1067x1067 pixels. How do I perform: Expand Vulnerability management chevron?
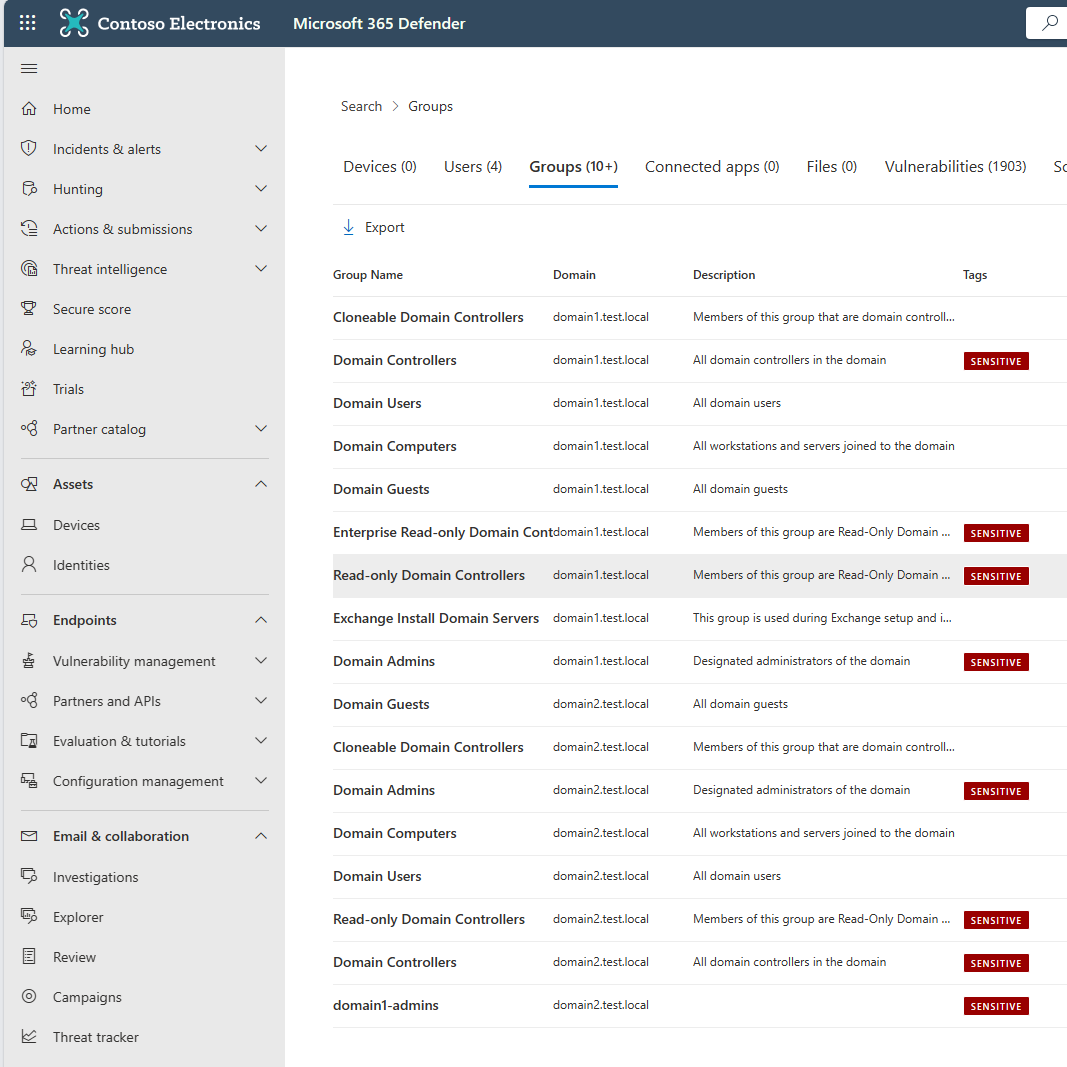point(261,661)
